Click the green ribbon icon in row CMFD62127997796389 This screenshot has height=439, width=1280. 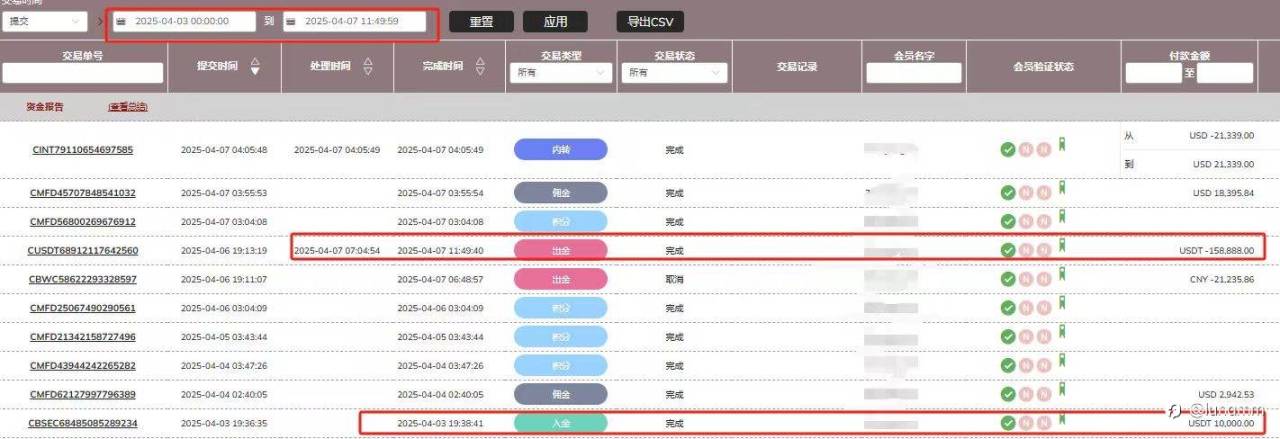1062,390
